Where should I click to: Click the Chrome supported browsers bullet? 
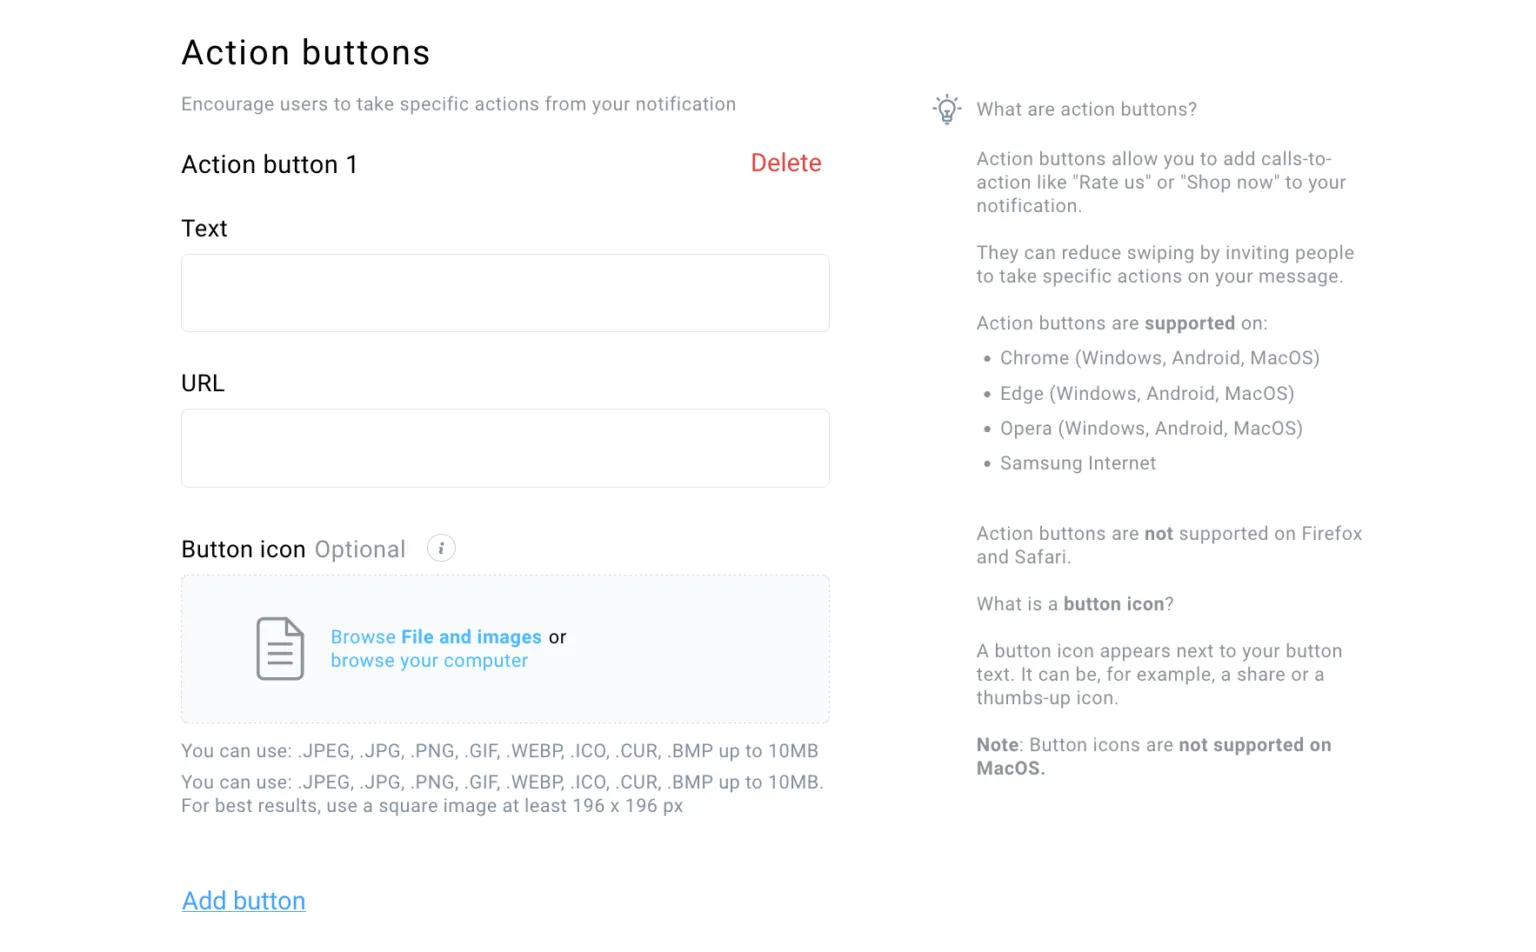tap(1158, 357)
